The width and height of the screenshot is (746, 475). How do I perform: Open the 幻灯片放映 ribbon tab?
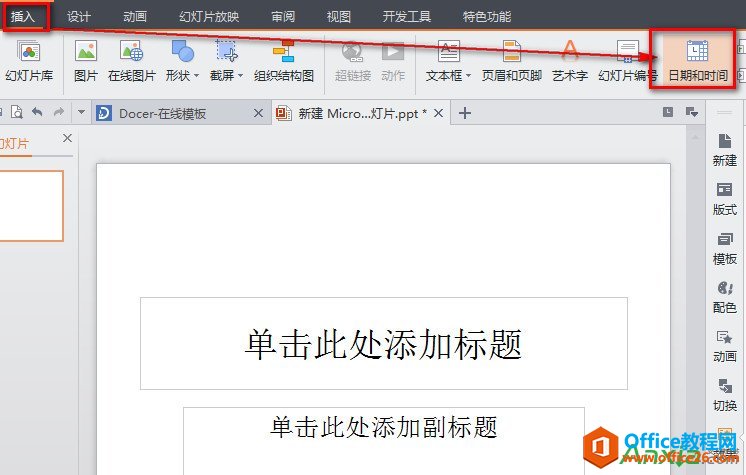(209, 17)
